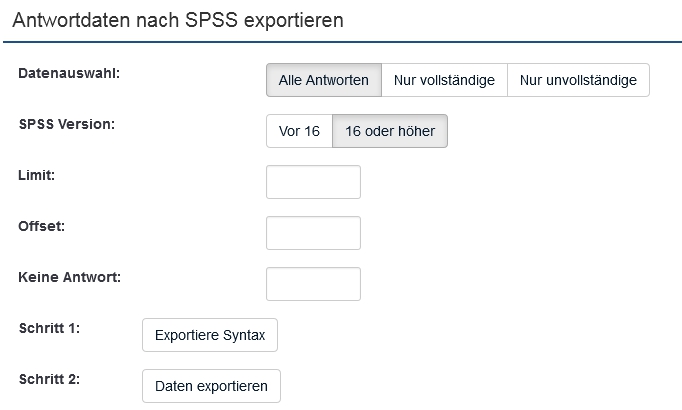The width and height of the screenshot is (682, 410).
Task: Select SPSS version "Vor 16"
Action: pyautogui.click(x=299, y=131)
